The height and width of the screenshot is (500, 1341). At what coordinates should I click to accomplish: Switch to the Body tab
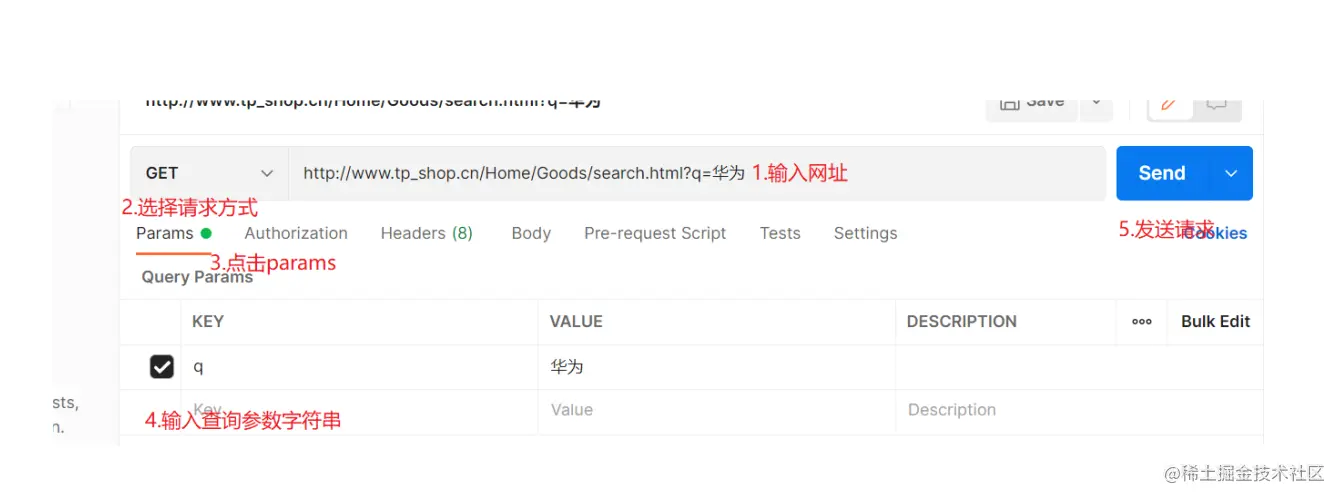click(531, 233)
